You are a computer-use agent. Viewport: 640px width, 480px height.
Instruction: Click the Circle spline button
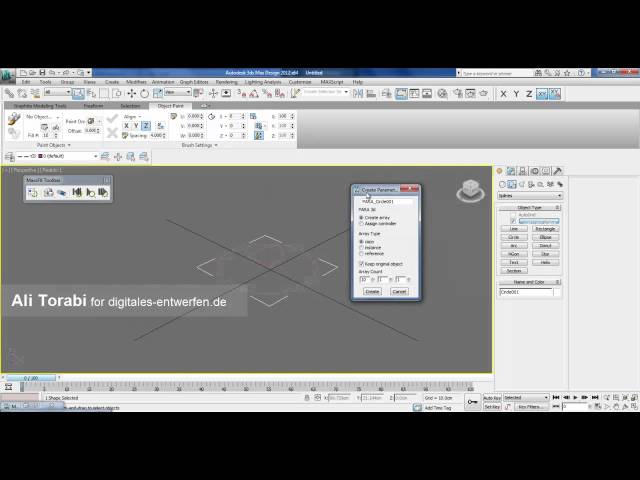514,237
